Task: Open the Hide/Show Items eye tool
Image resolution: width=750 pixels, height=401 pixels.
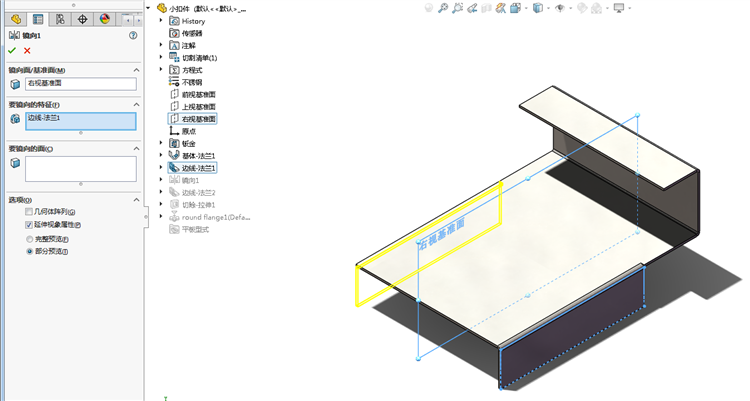Action: 560,8
